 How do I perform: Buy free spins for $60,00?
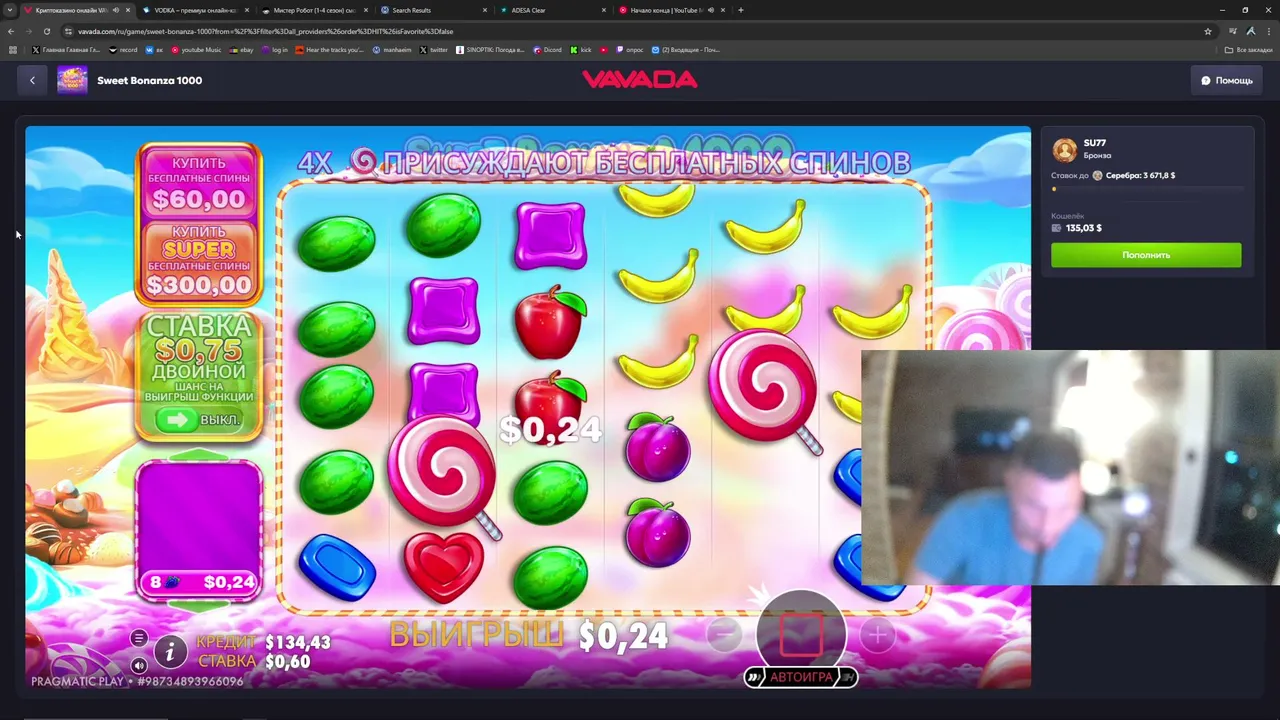(x=199, y=182)
